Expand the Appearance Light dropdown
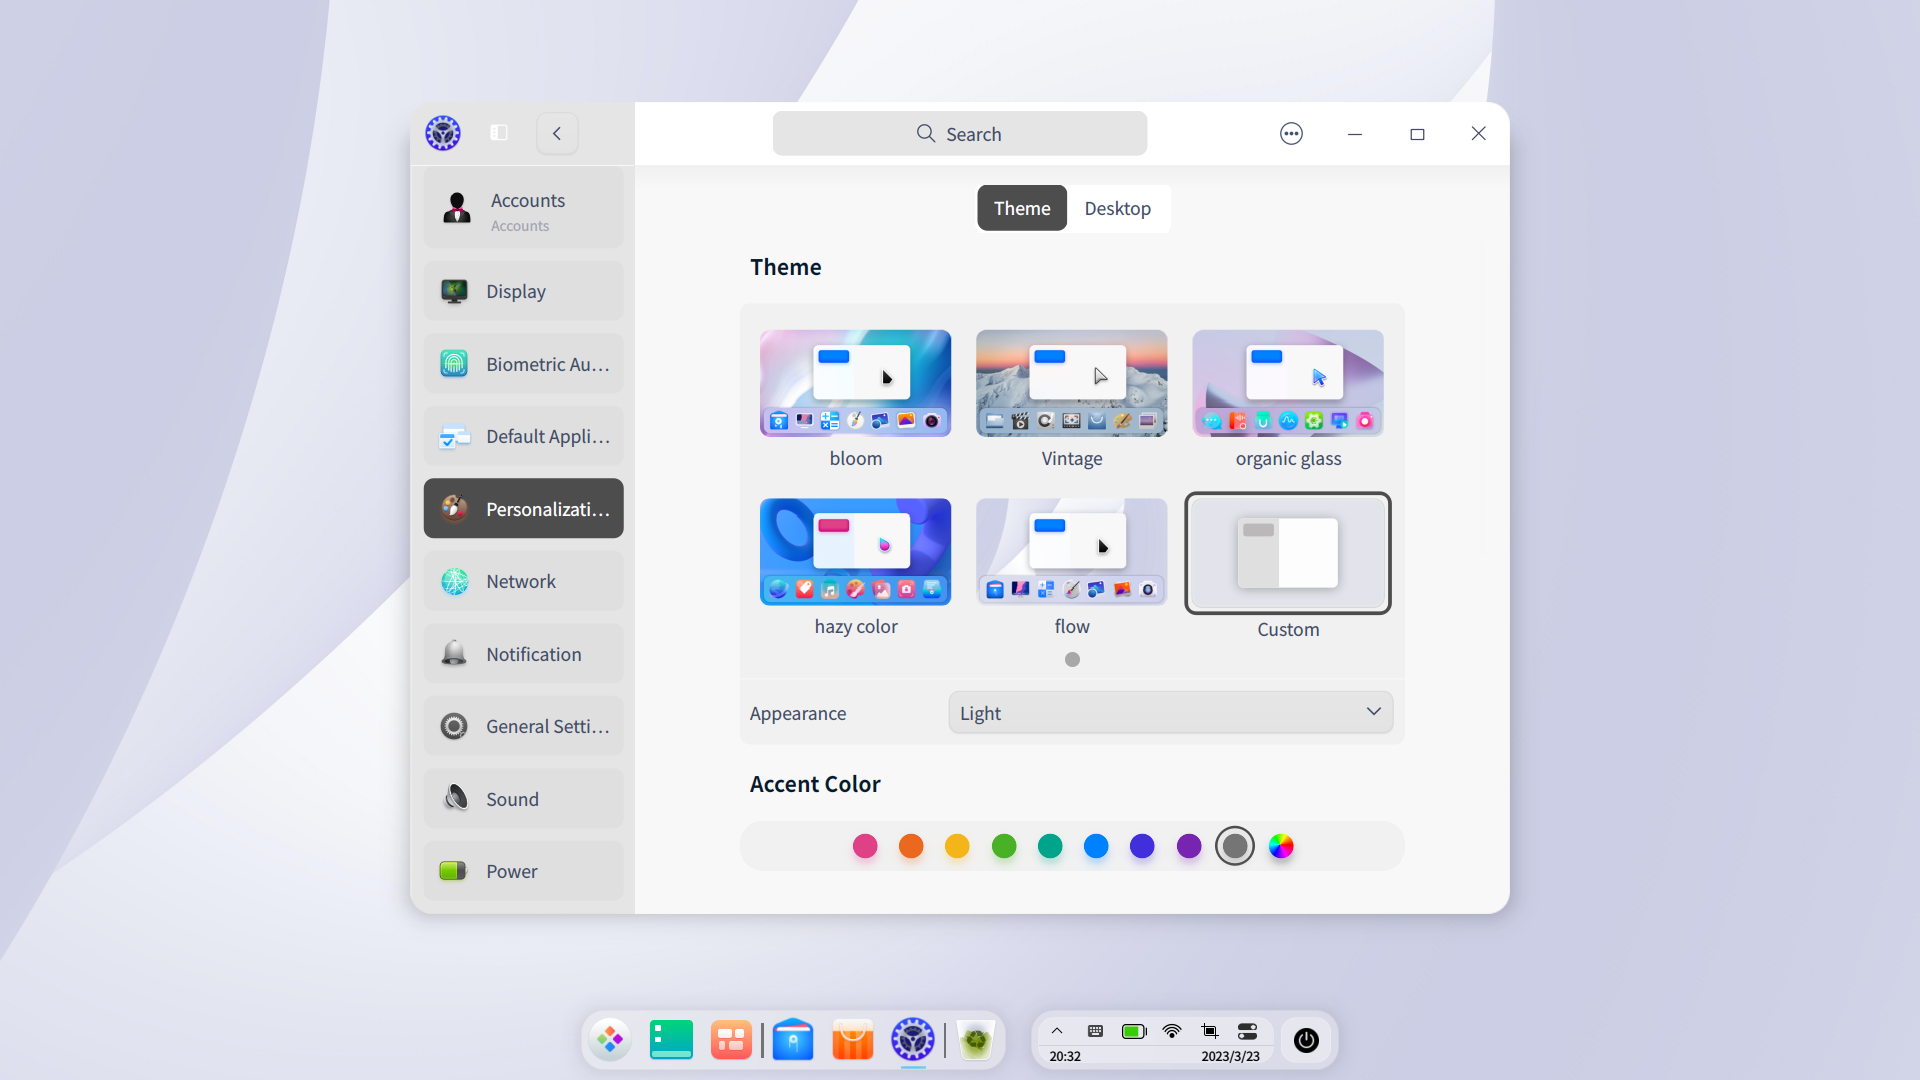The width and height of the screenshot is (1920, 1080). [x=1170, y=713]
